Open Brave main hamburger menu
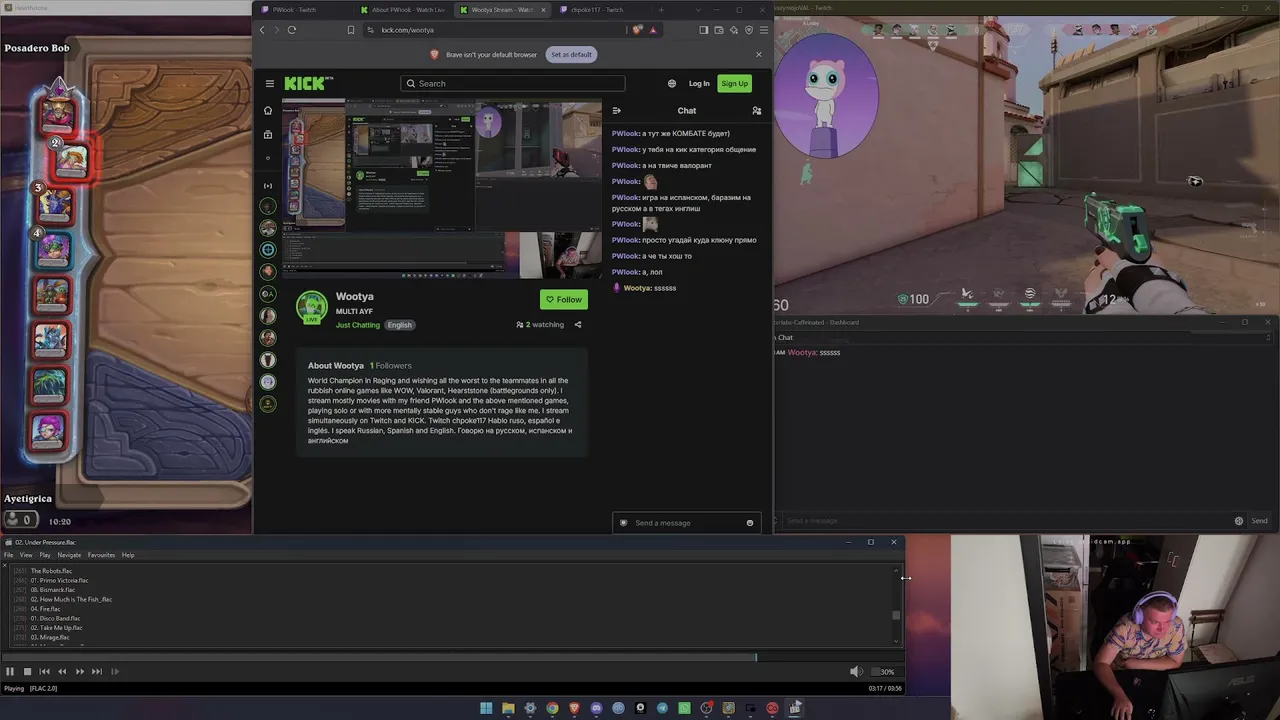Viewport: 1280px width, 720px height. (763, 30)
